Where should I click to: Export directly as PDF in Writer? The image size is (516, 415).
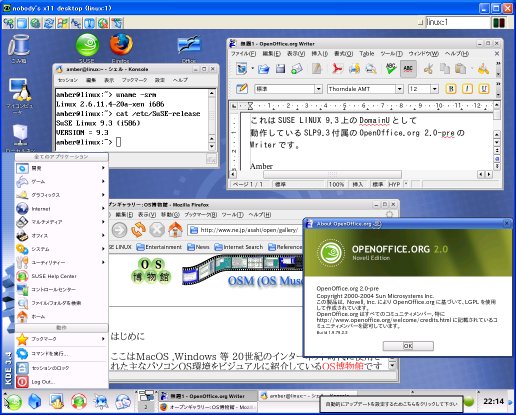coord(337,69)
